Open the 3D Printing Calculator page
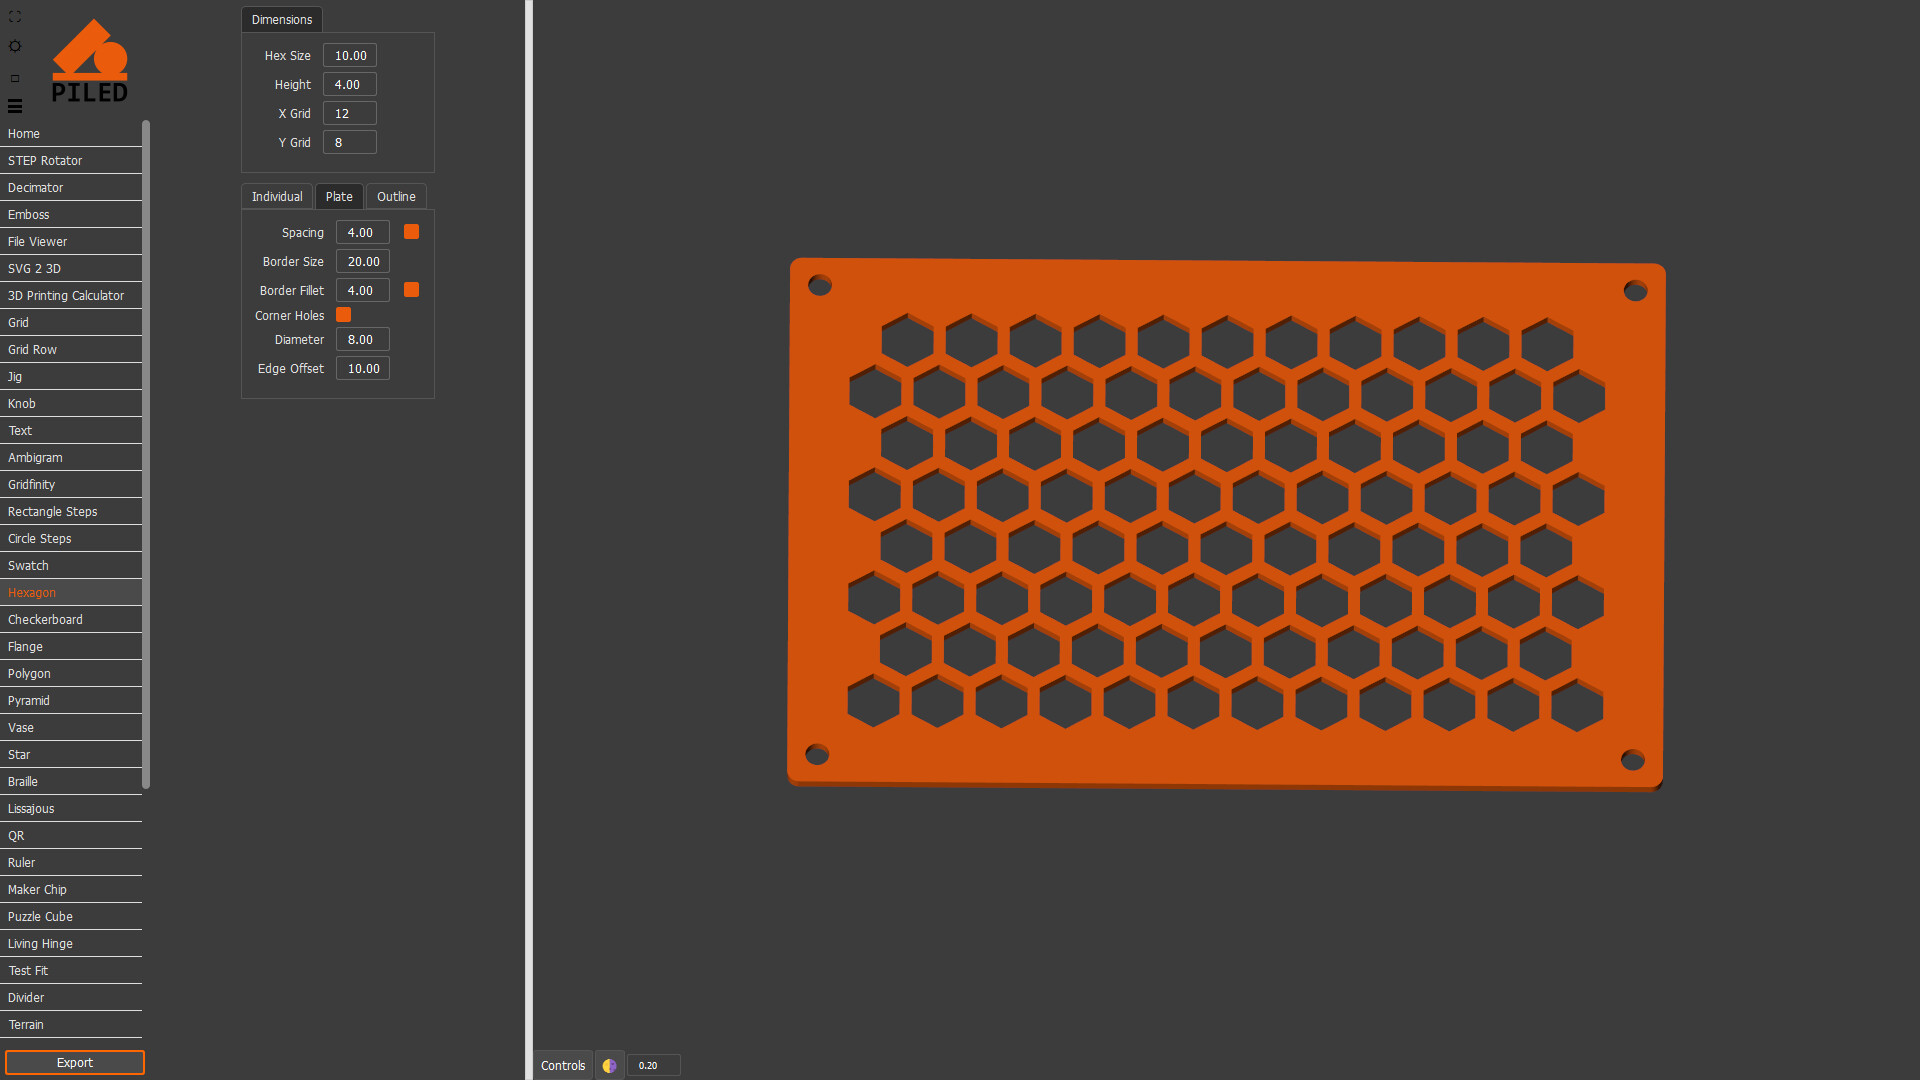This screenshot has height=1080, width=1920. tap(66, 296)
